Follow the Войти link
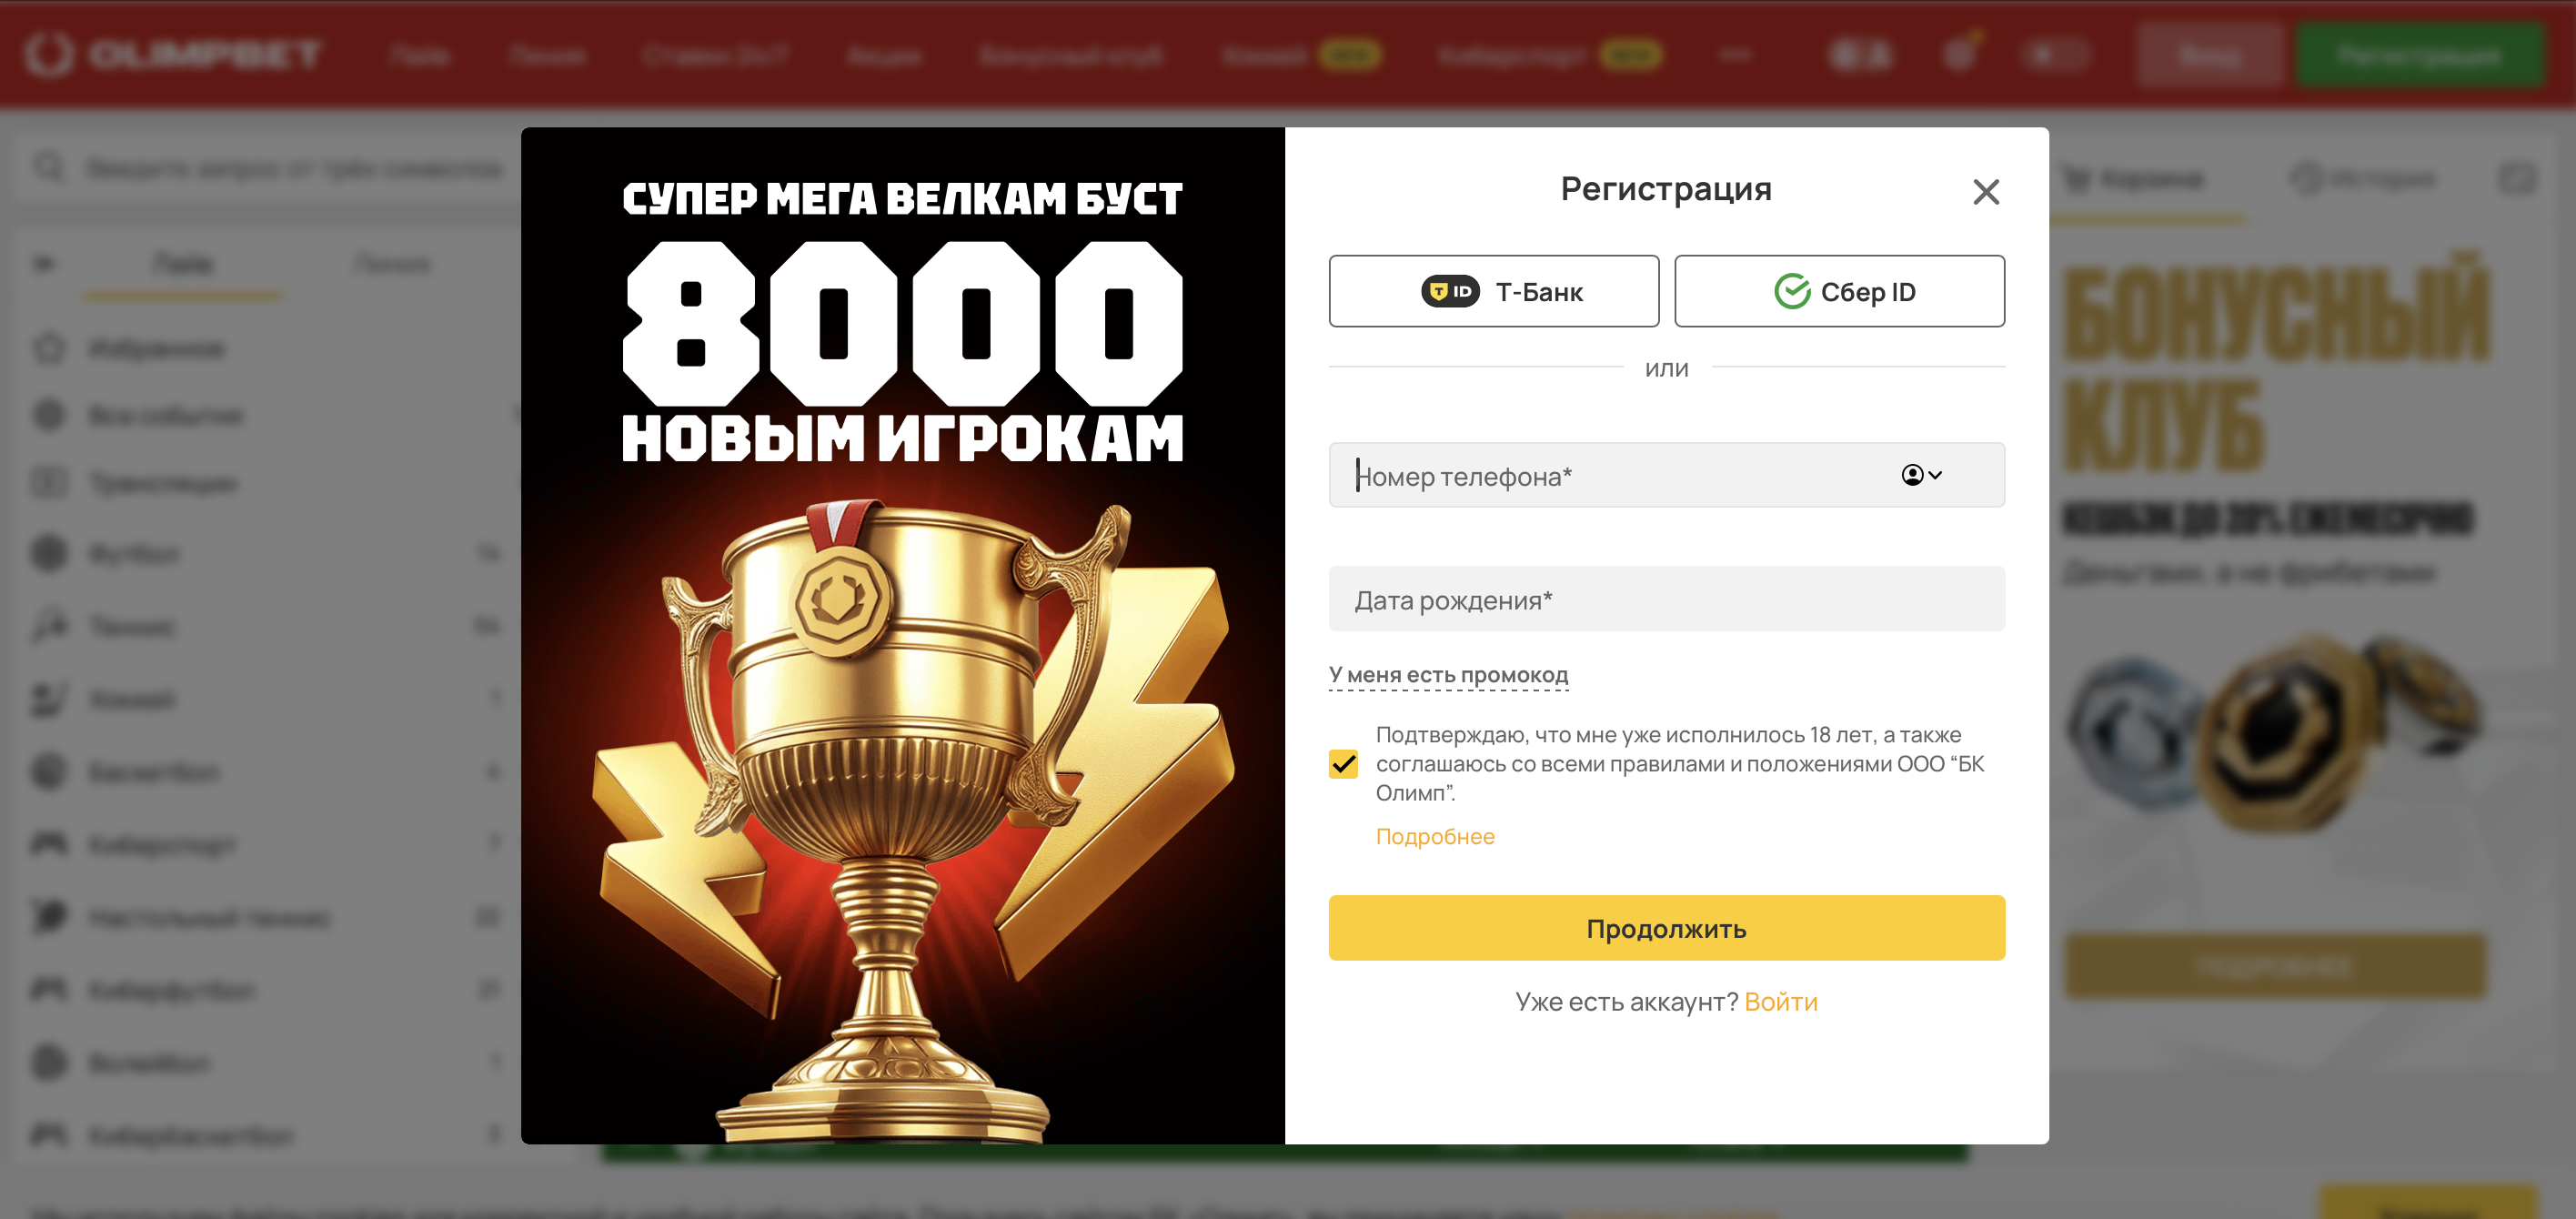 pos(1780,1002)
